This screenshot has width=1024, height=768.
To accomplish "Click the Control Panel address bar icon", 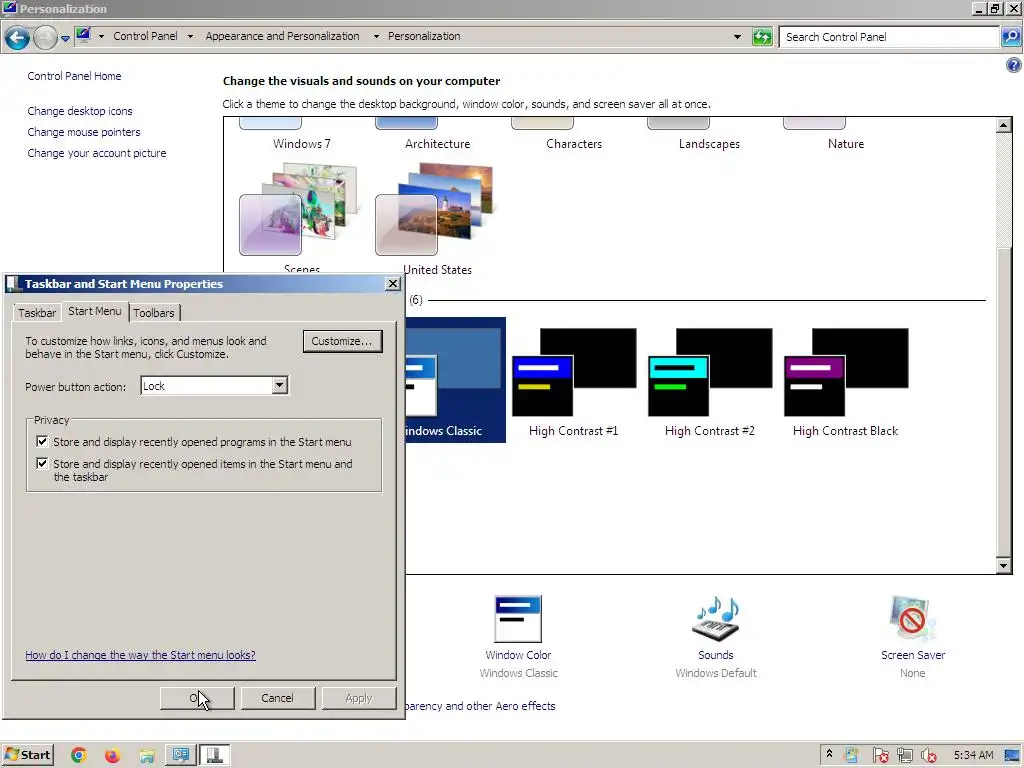I will tap(83, 36).
